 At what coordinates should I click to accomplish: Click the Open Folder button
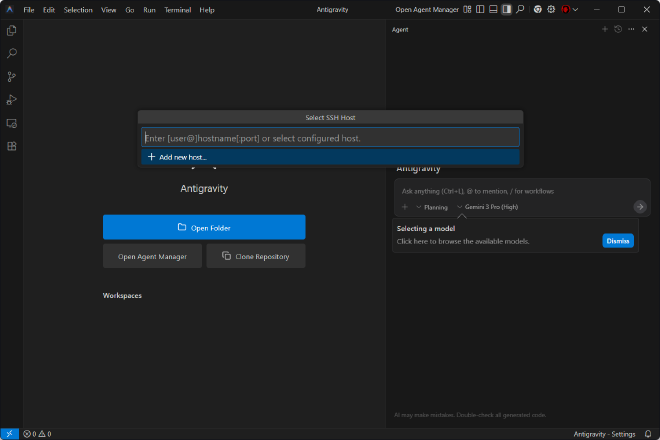pos(204,227)
